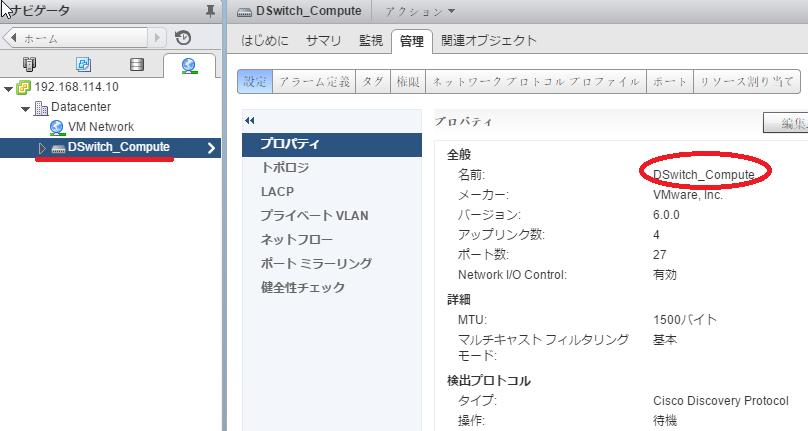Click the port count value 27
This screenshot has height=431, width=808.
660,255
